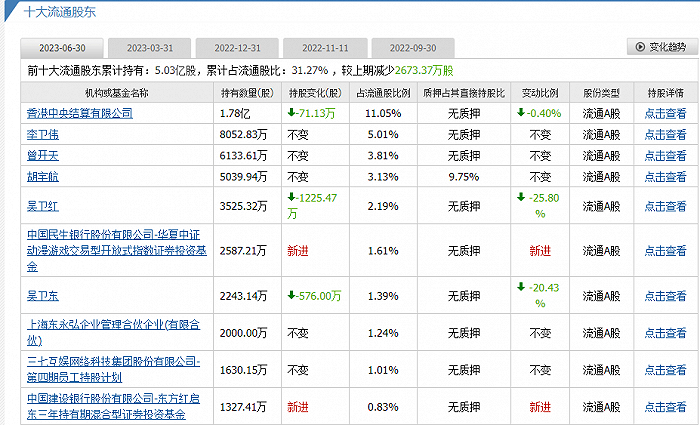700x425 pixels.
Task: Click the 6133.61万 holding value
Action: click(243, 155)
